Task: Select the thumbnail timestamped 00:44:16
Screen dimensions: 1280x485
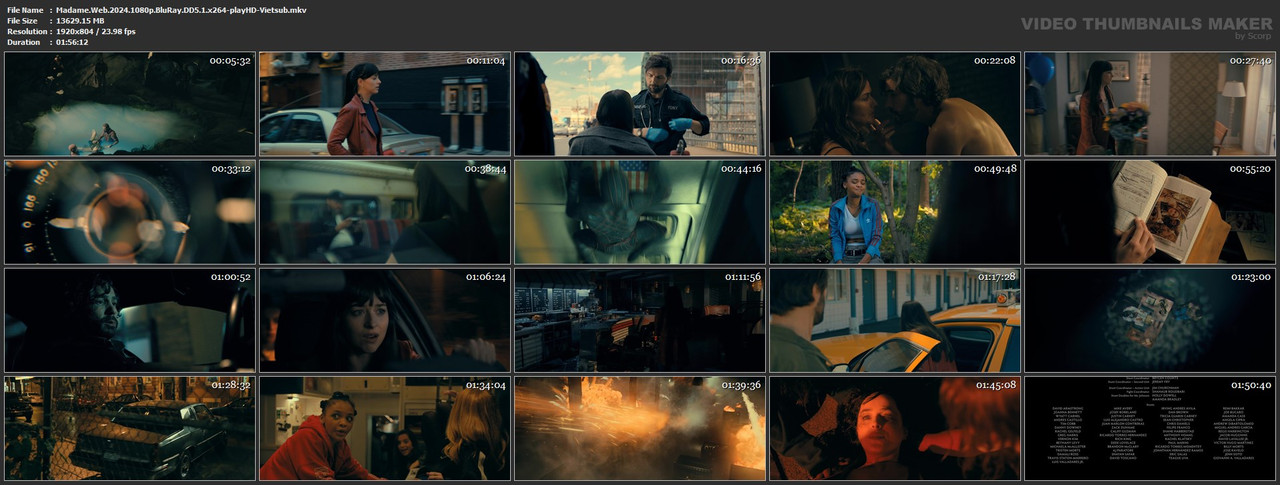Action: point(640,212)
